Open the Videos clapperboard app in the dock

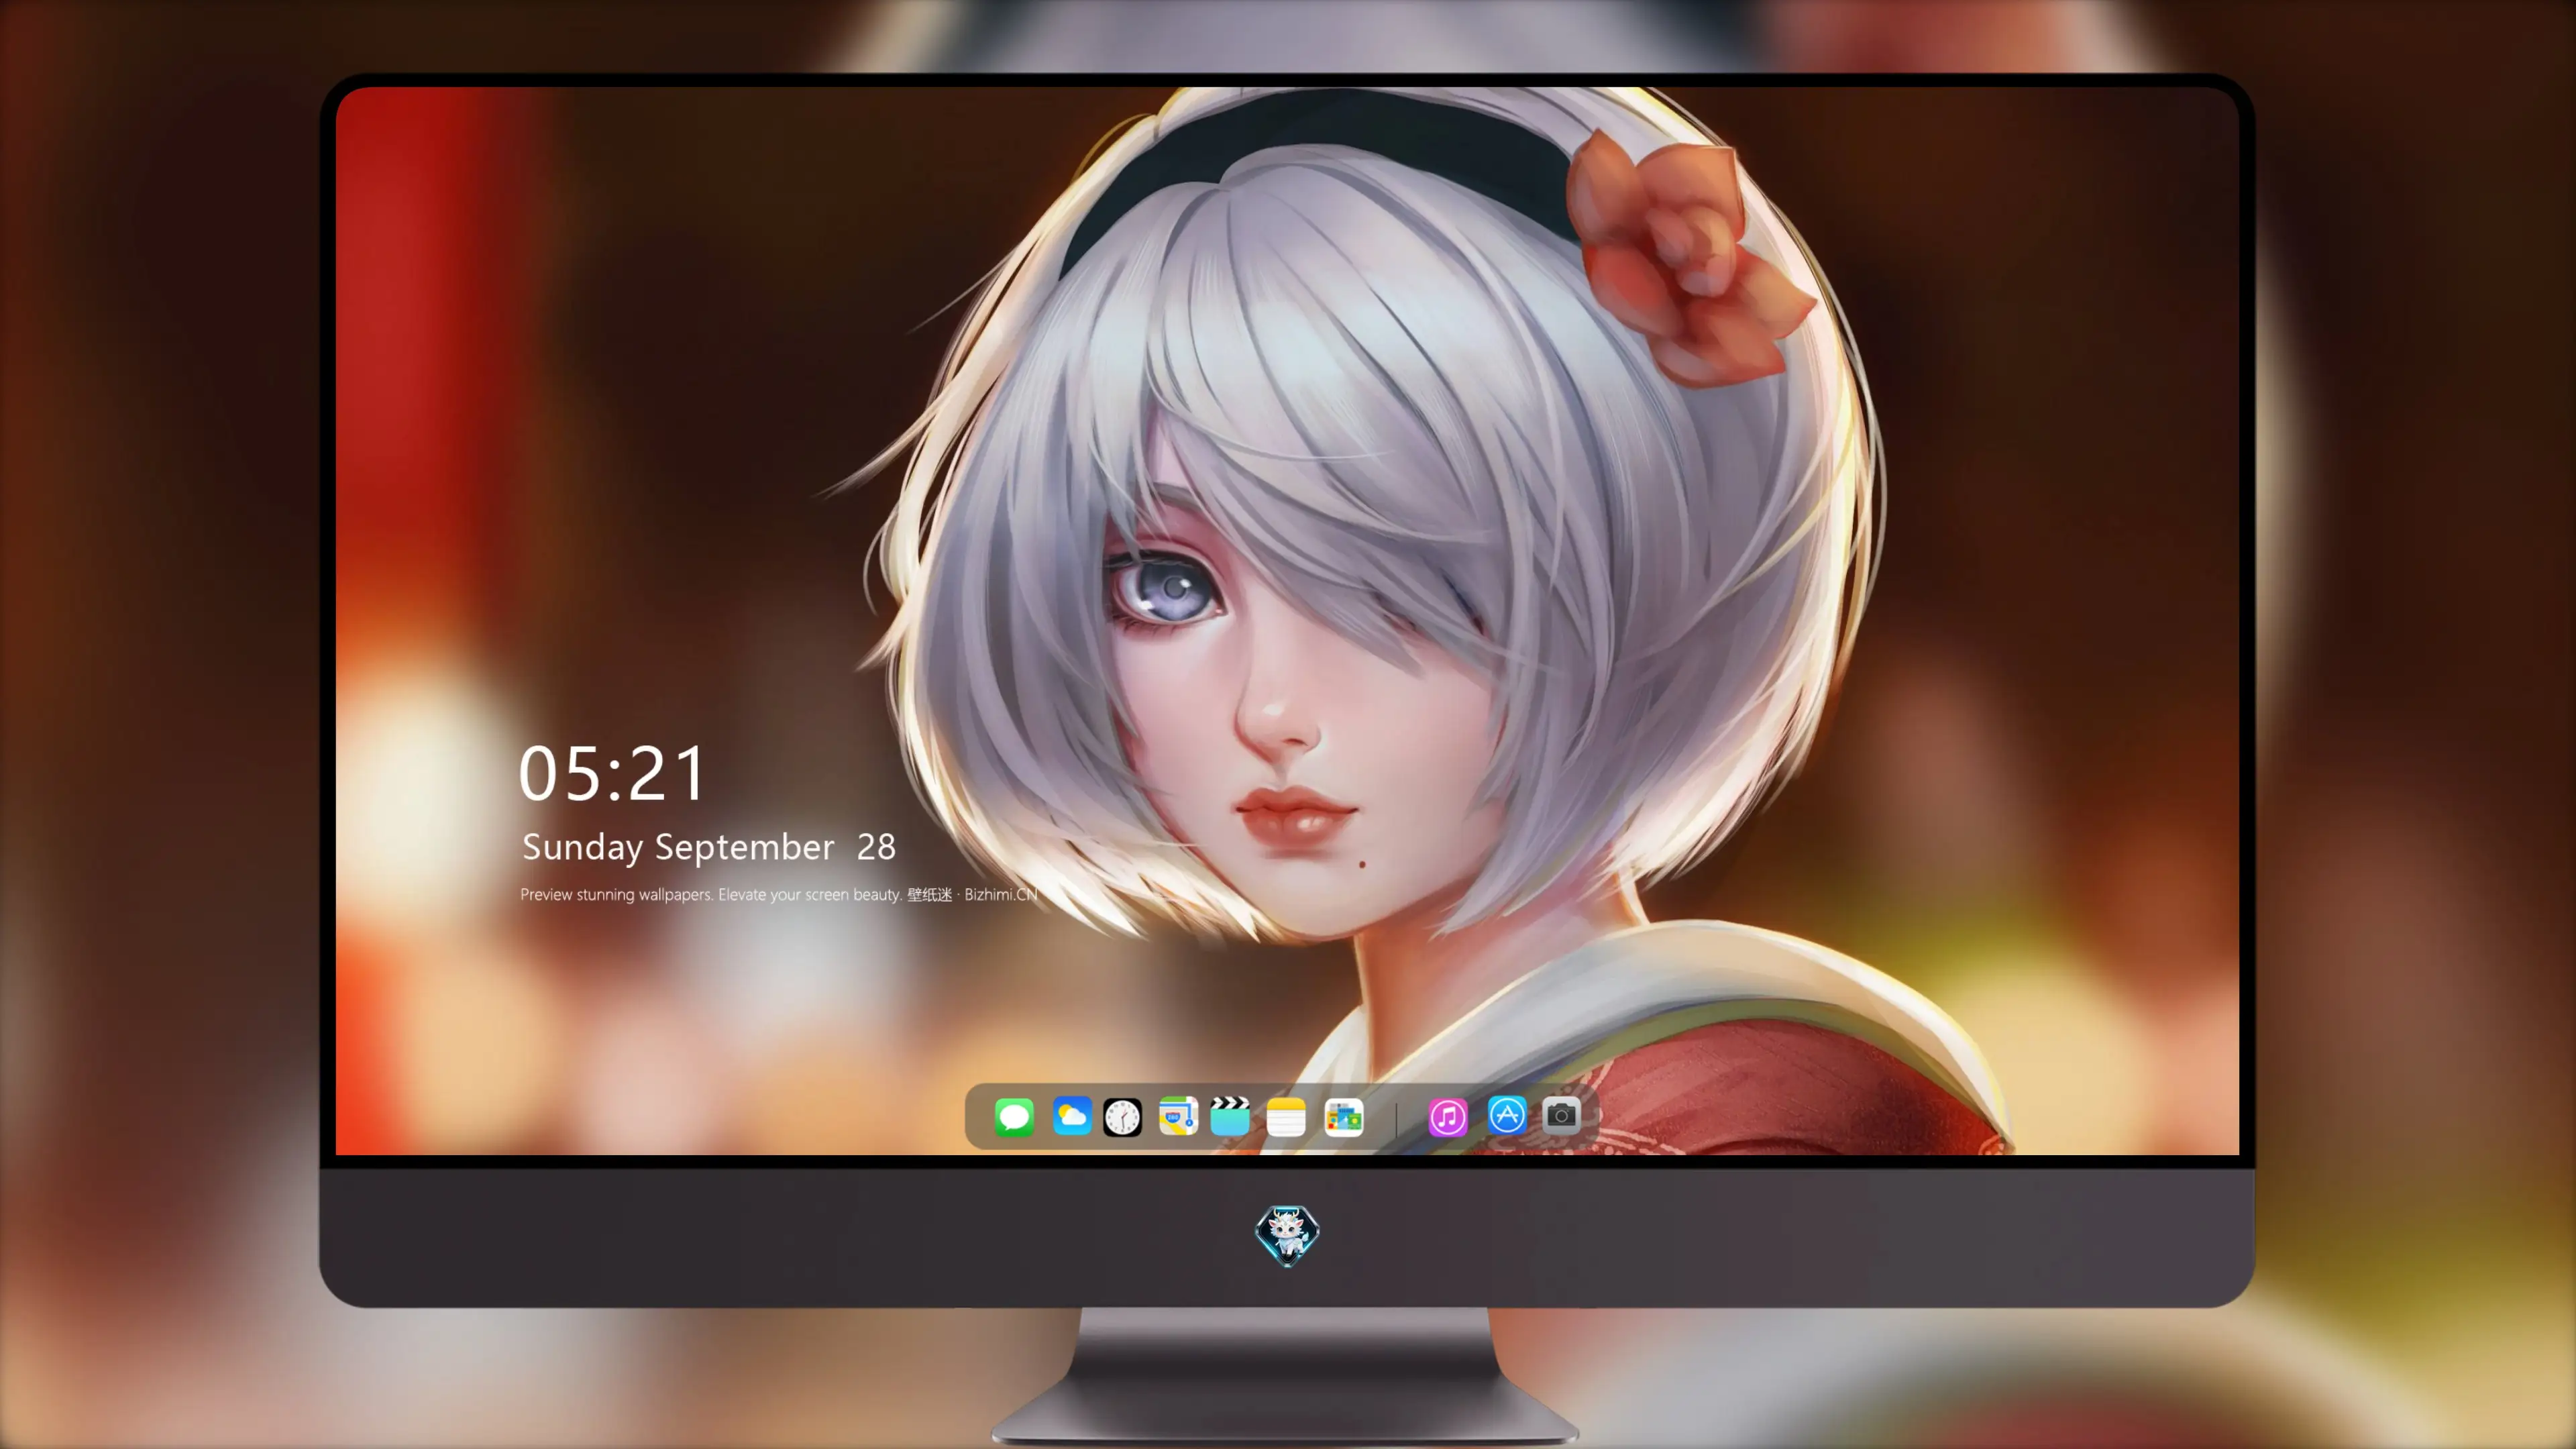click(1230, 1116)
